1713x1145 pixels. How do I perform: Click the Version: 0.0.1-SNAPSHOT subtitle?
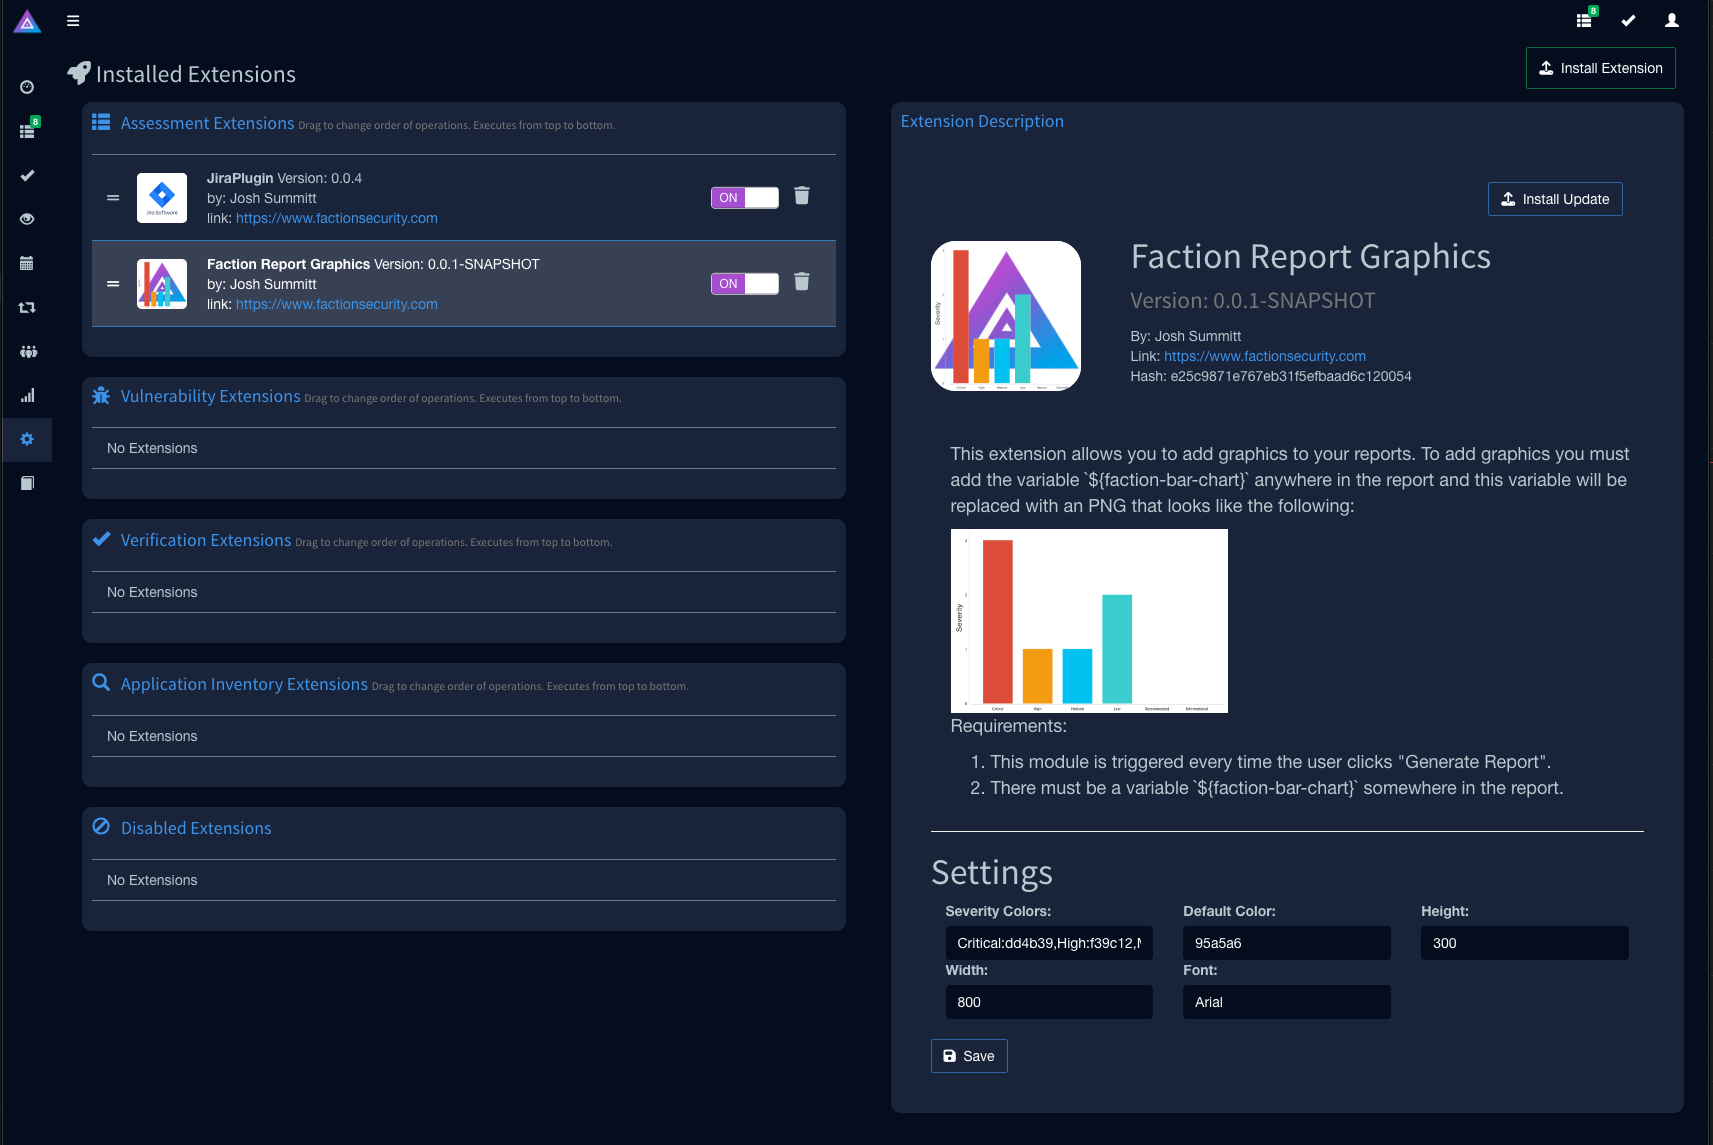[1253, 301]
